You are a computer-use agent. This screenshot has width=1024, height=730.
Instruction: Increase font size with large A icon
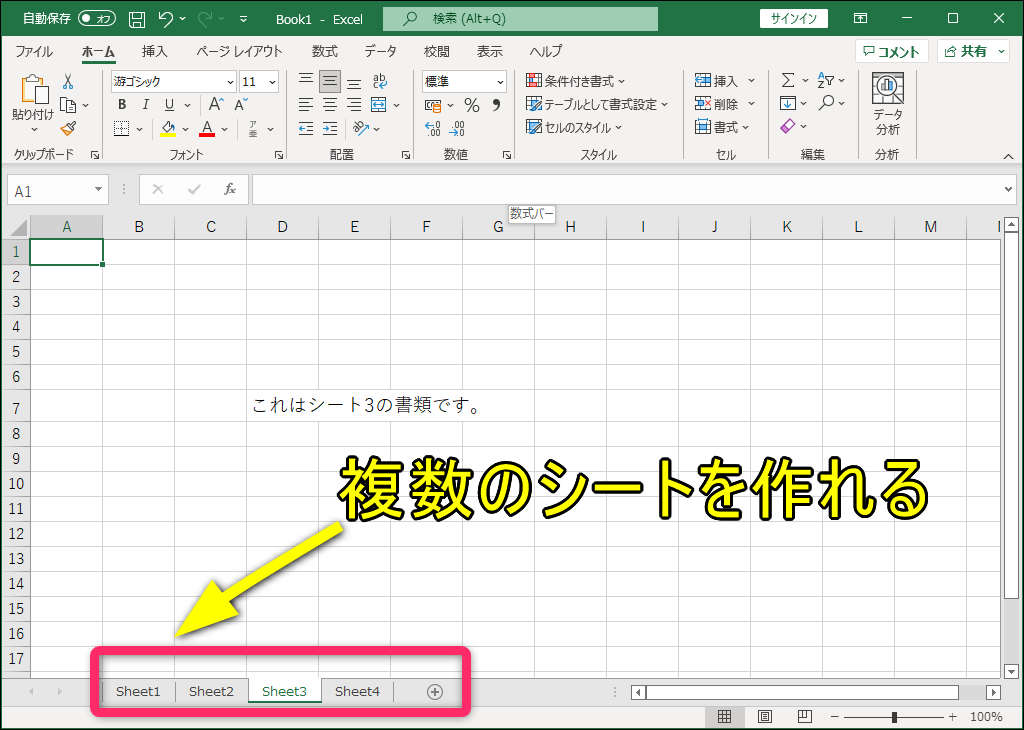click(216, 104)
